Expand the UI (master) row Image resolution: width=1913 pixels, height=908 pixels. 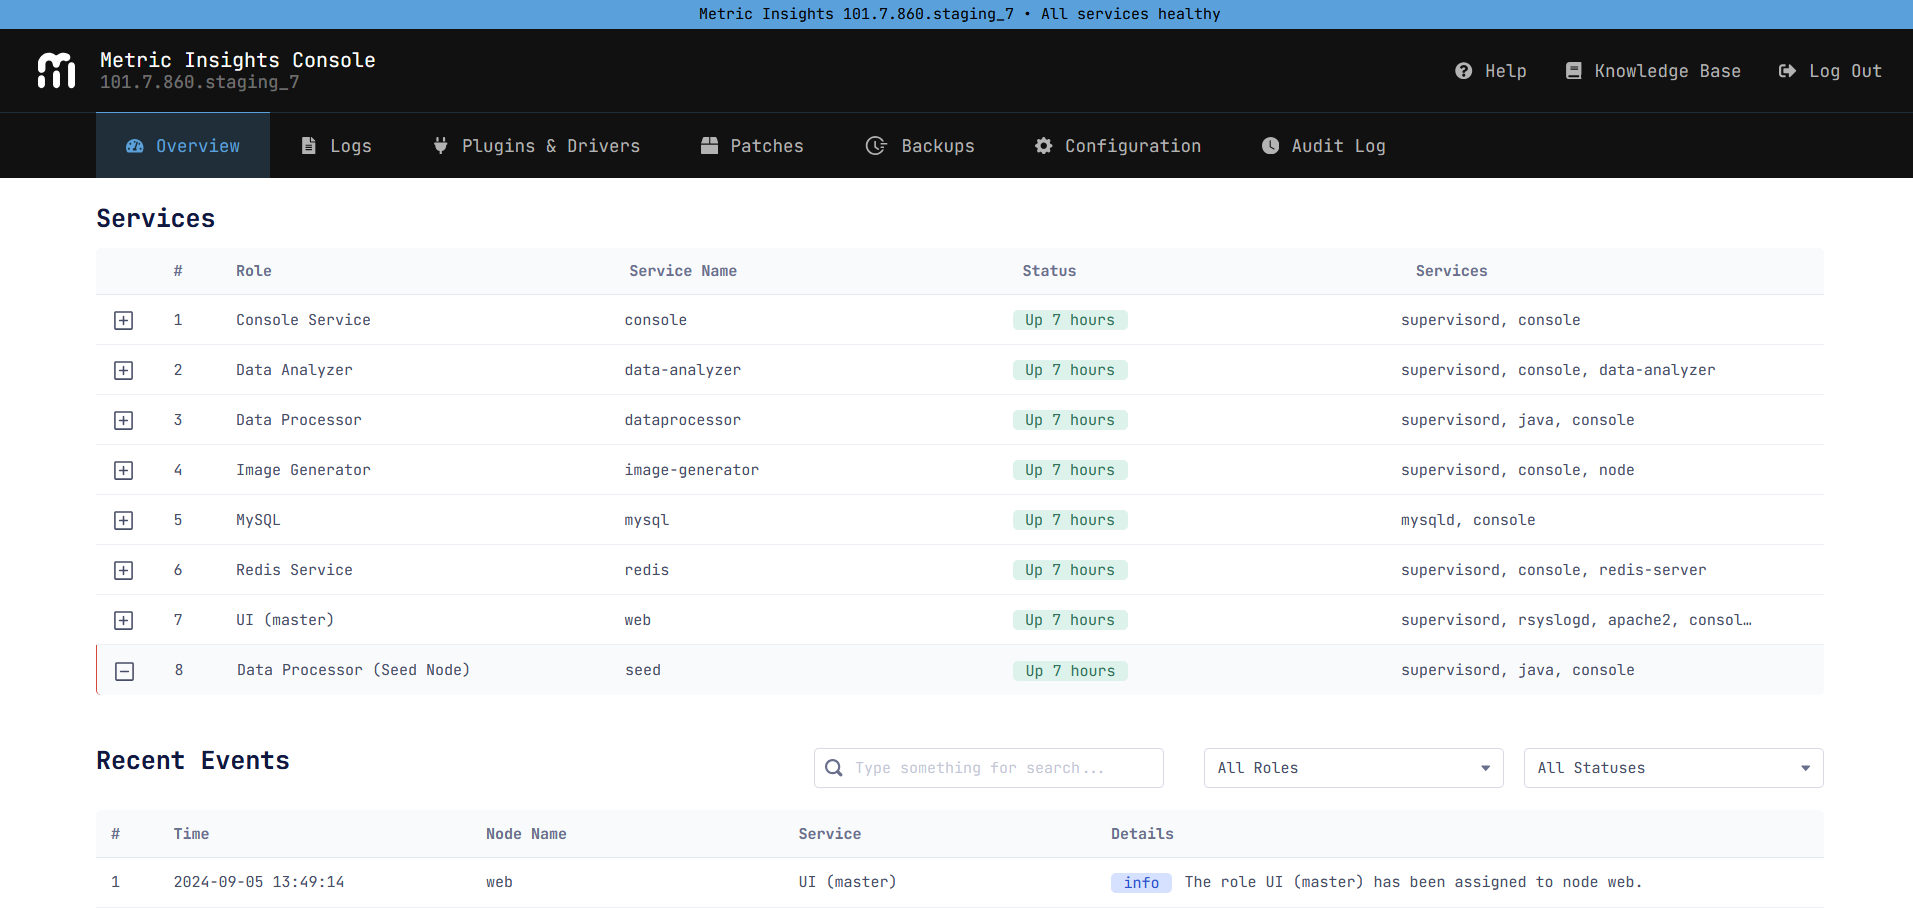pyautogui.click(x=123, y=620)
